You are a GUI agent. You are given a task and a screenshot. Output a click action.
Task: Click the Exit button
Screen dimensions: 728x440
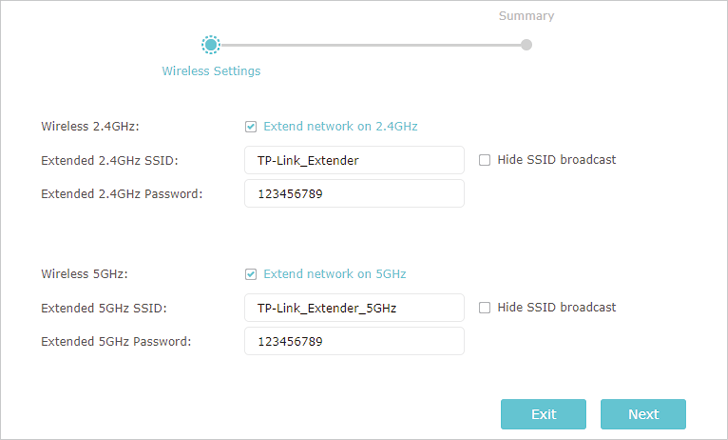click(543, 414)
